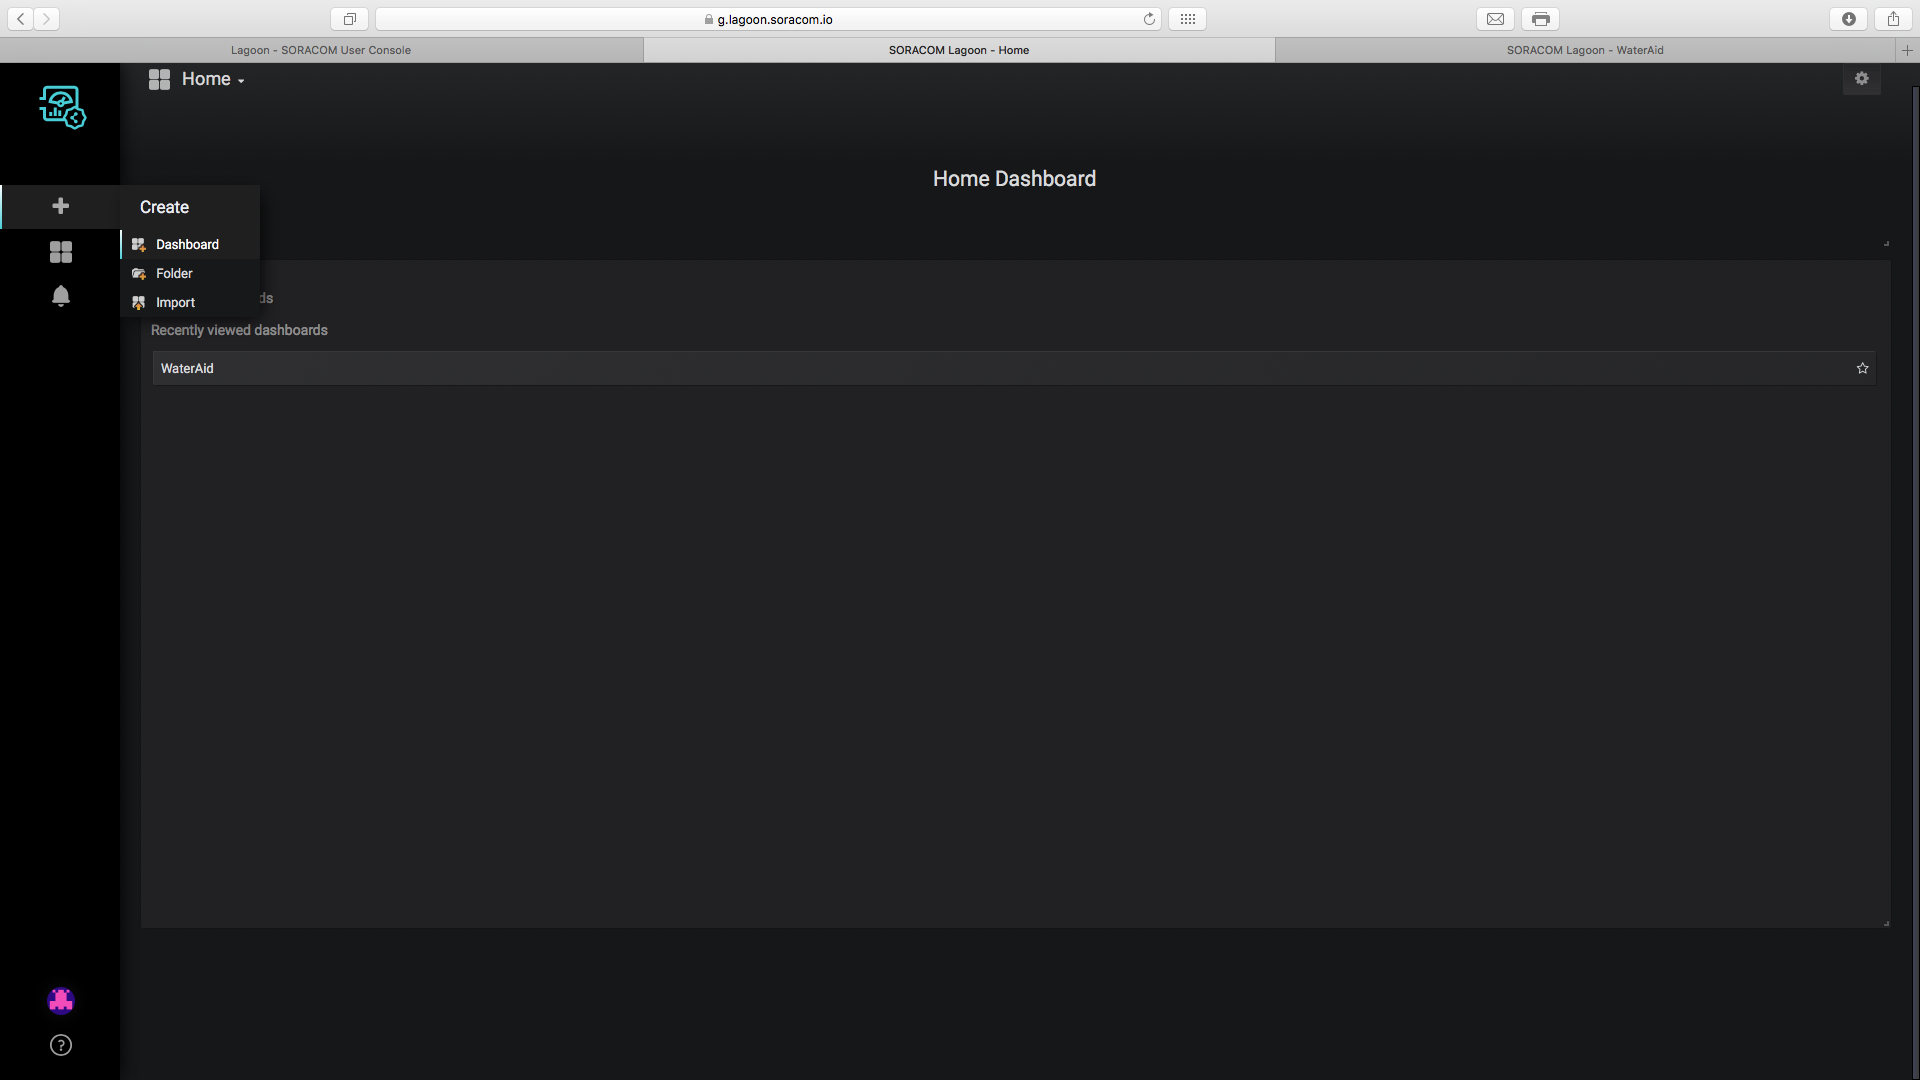Switch to the SORACOM Lagoon - WaterAid tab

pyautogui.click(x=1584, y=50)
